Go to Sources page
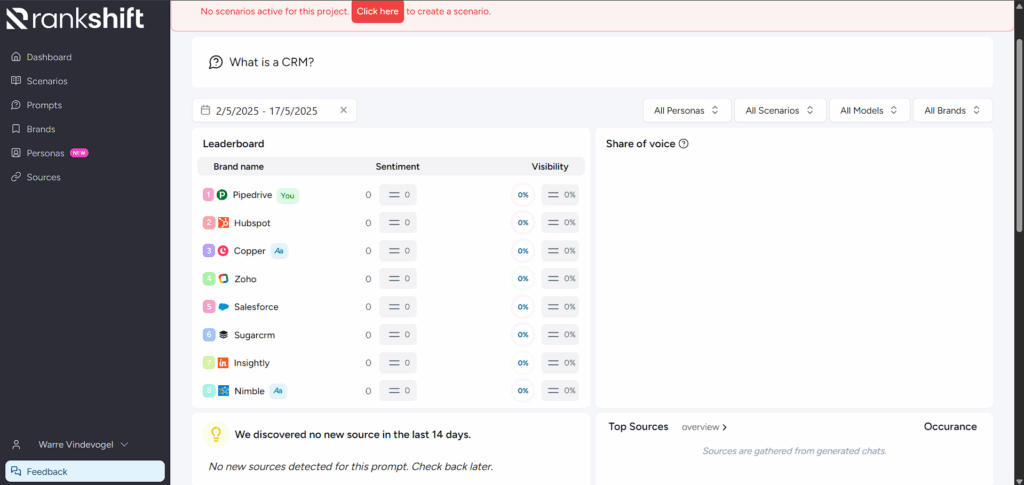This screenshot has width=1024, height=485. tap(44, 177)
